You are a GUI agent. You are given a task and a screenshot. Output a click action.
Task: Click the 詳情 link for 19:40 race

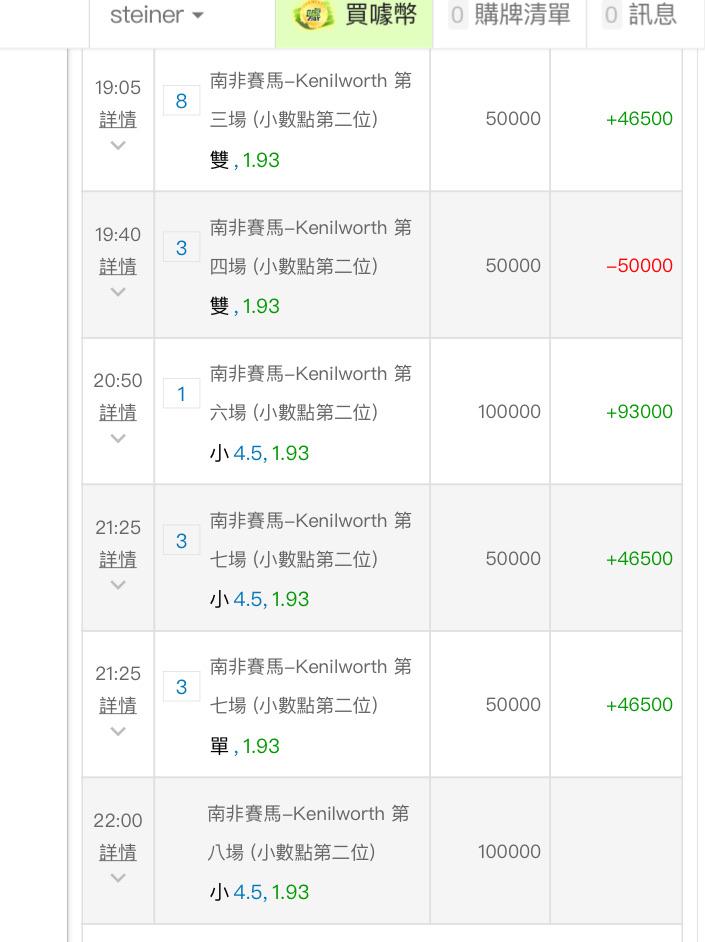click(118, 266)
